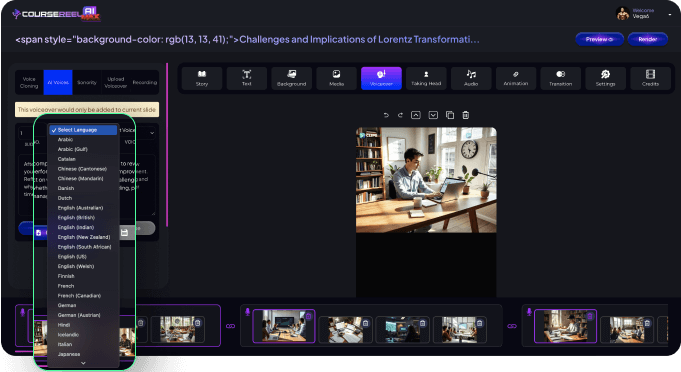The height and width of the screenshot is (372, 681).
Task: Click the project title text
Action: tap(248, 40)
